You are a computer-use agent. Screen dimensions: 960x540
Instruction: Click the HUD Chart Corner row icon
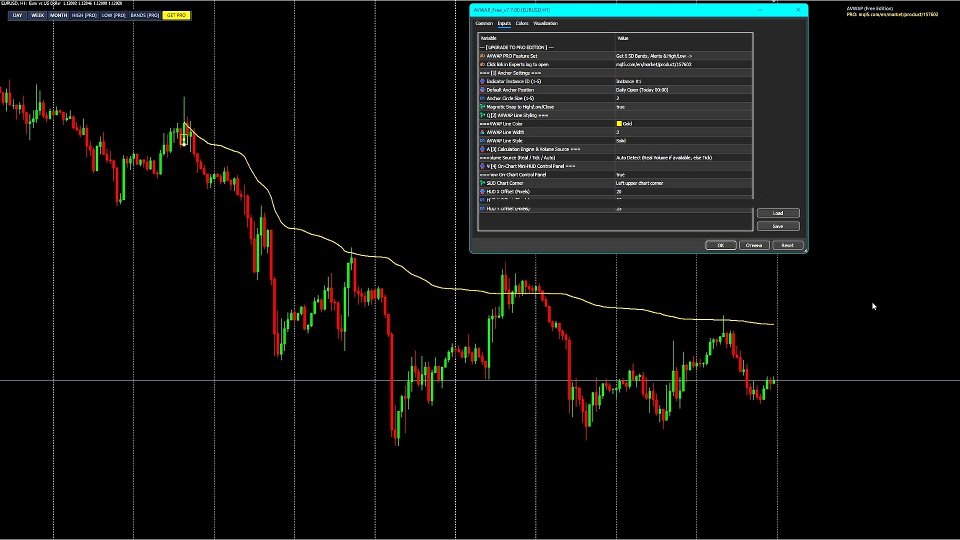click(482, 183)
